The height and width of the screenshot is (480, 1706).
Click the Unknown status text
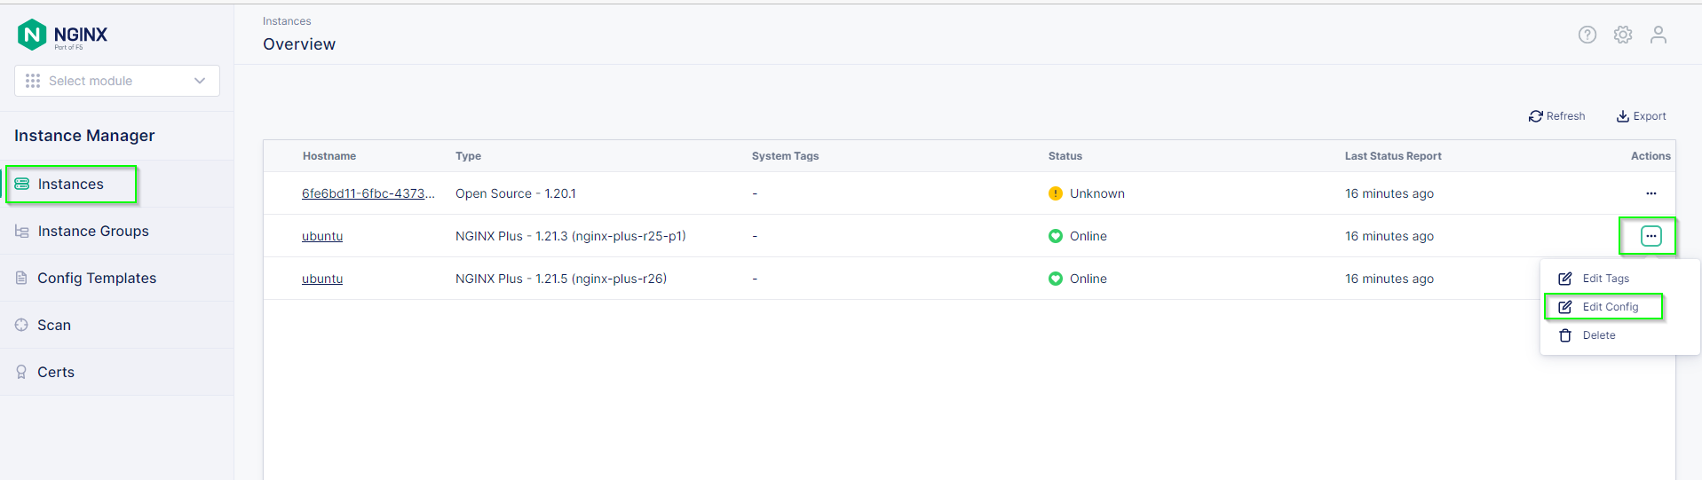[1097, 194]
